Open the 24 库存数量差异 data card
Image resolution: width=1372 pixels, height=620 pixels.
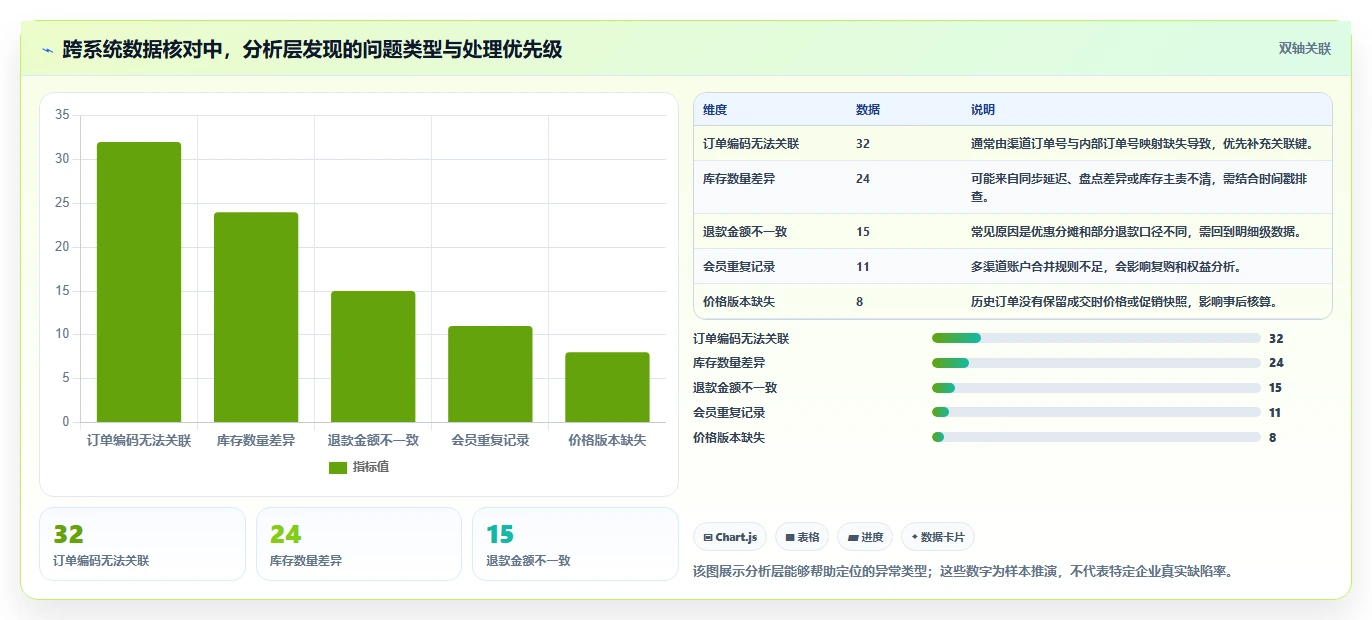tap(359, 544)
